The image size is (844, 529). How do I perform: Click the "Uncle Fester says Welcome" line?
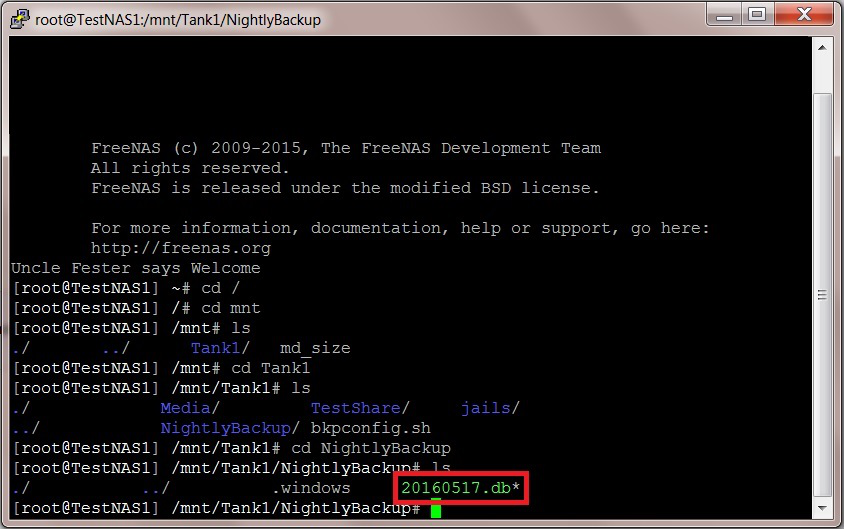point(135,268)
